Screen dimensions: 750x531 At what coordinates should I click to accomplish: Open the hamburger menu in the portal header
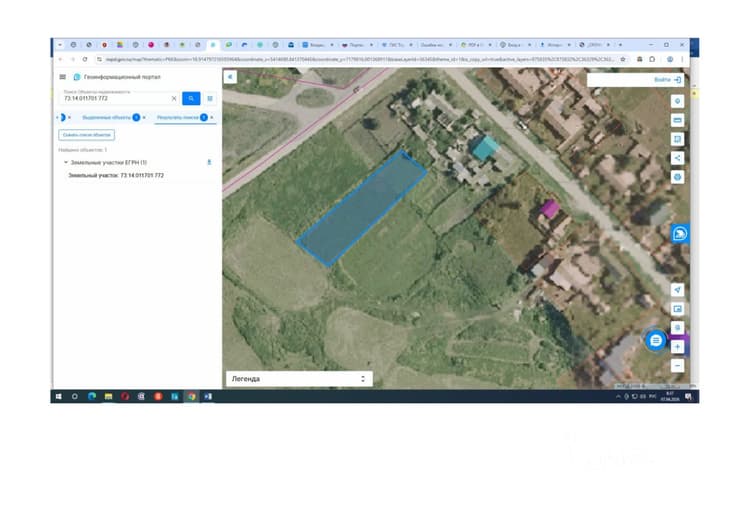pyautogui.click(x=63, y=77)
